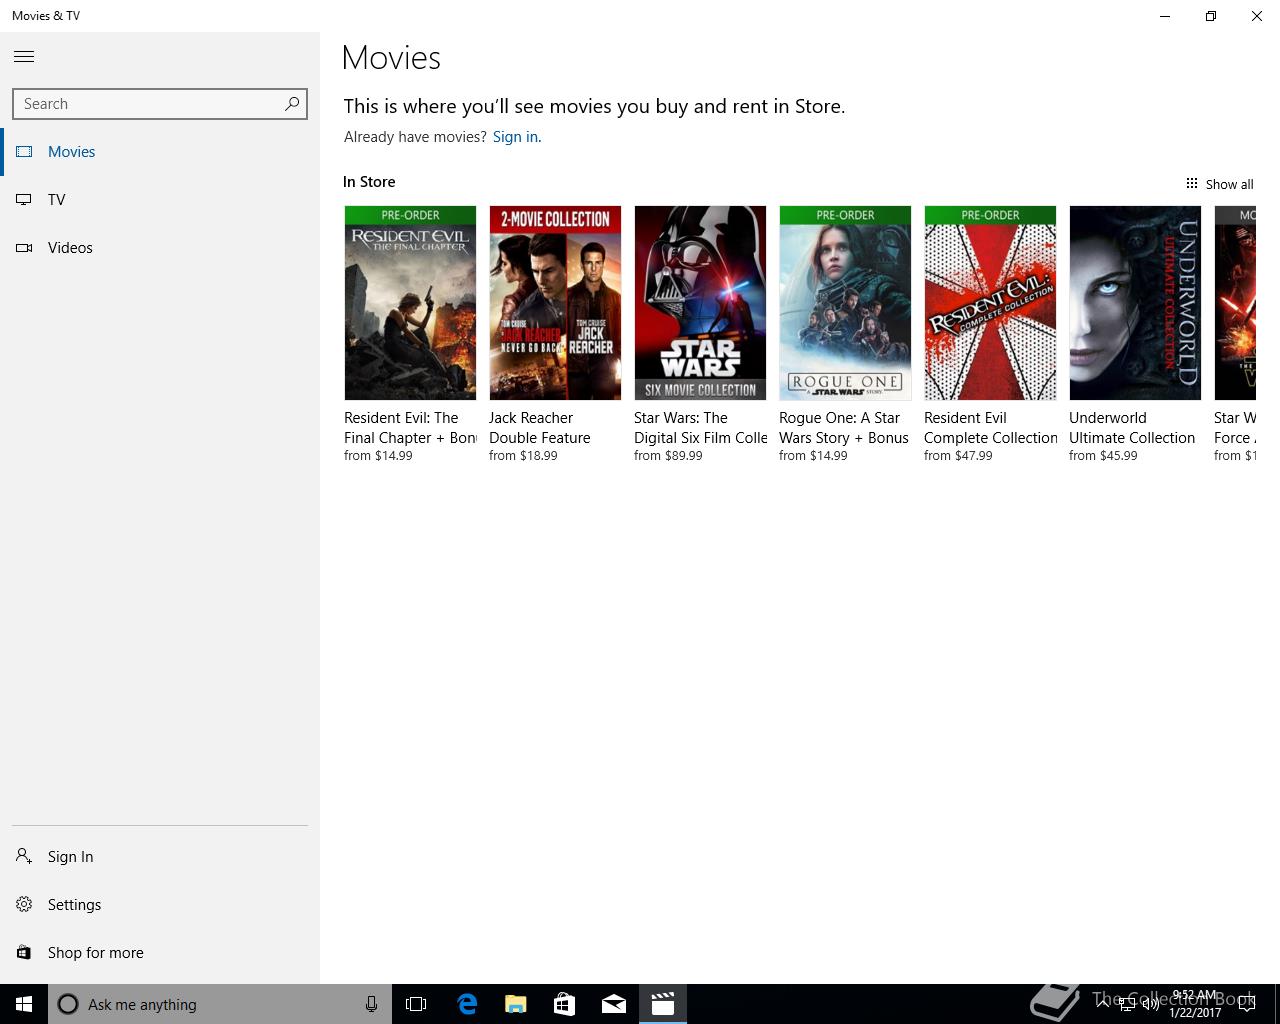
Task: Click the 'Resident Evil Complete Collection' title
Action: tap(991, 428)
